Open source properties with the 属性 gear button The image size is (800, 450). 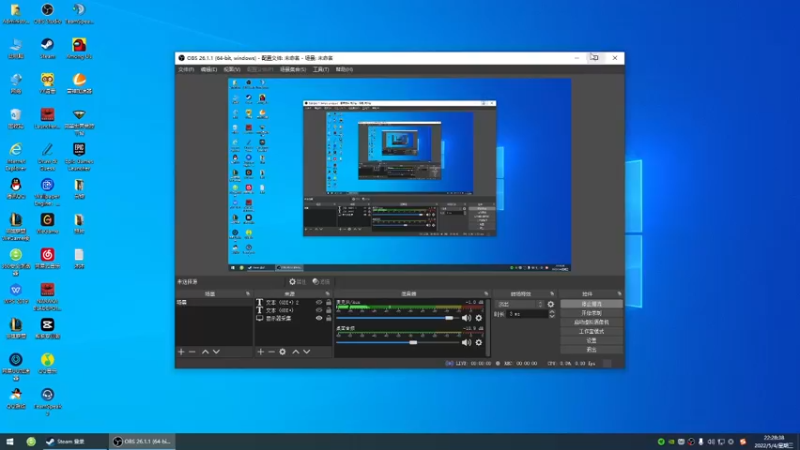point(297,282)
